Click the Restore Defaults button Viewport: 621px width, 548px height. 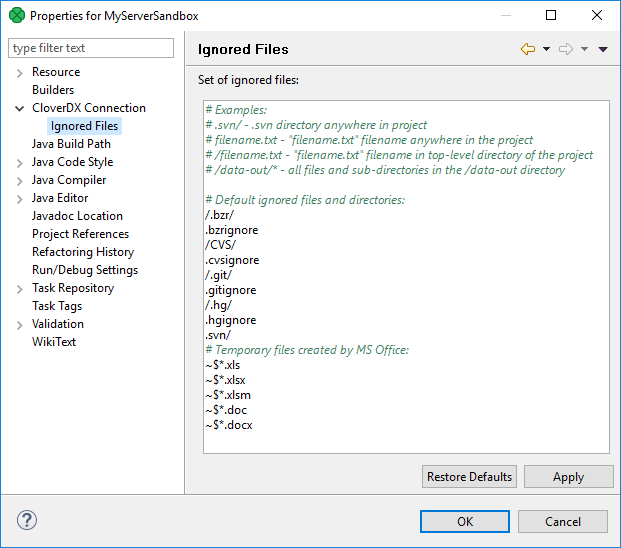point(470,477)
